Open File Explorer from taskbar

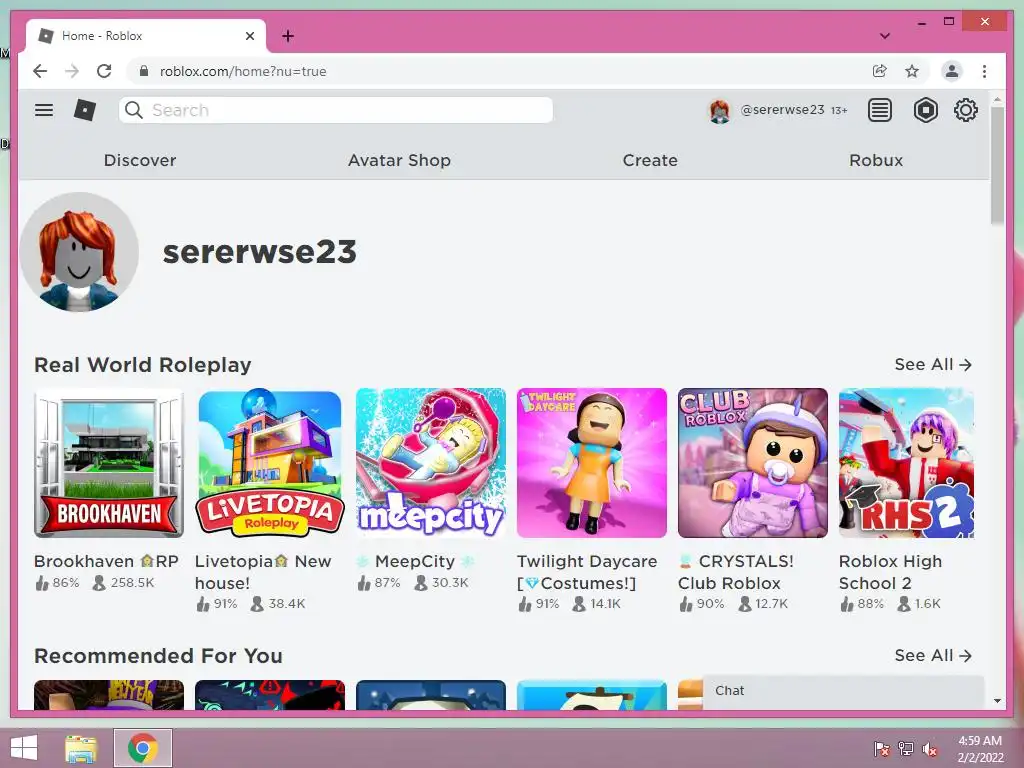click(81, 748)
